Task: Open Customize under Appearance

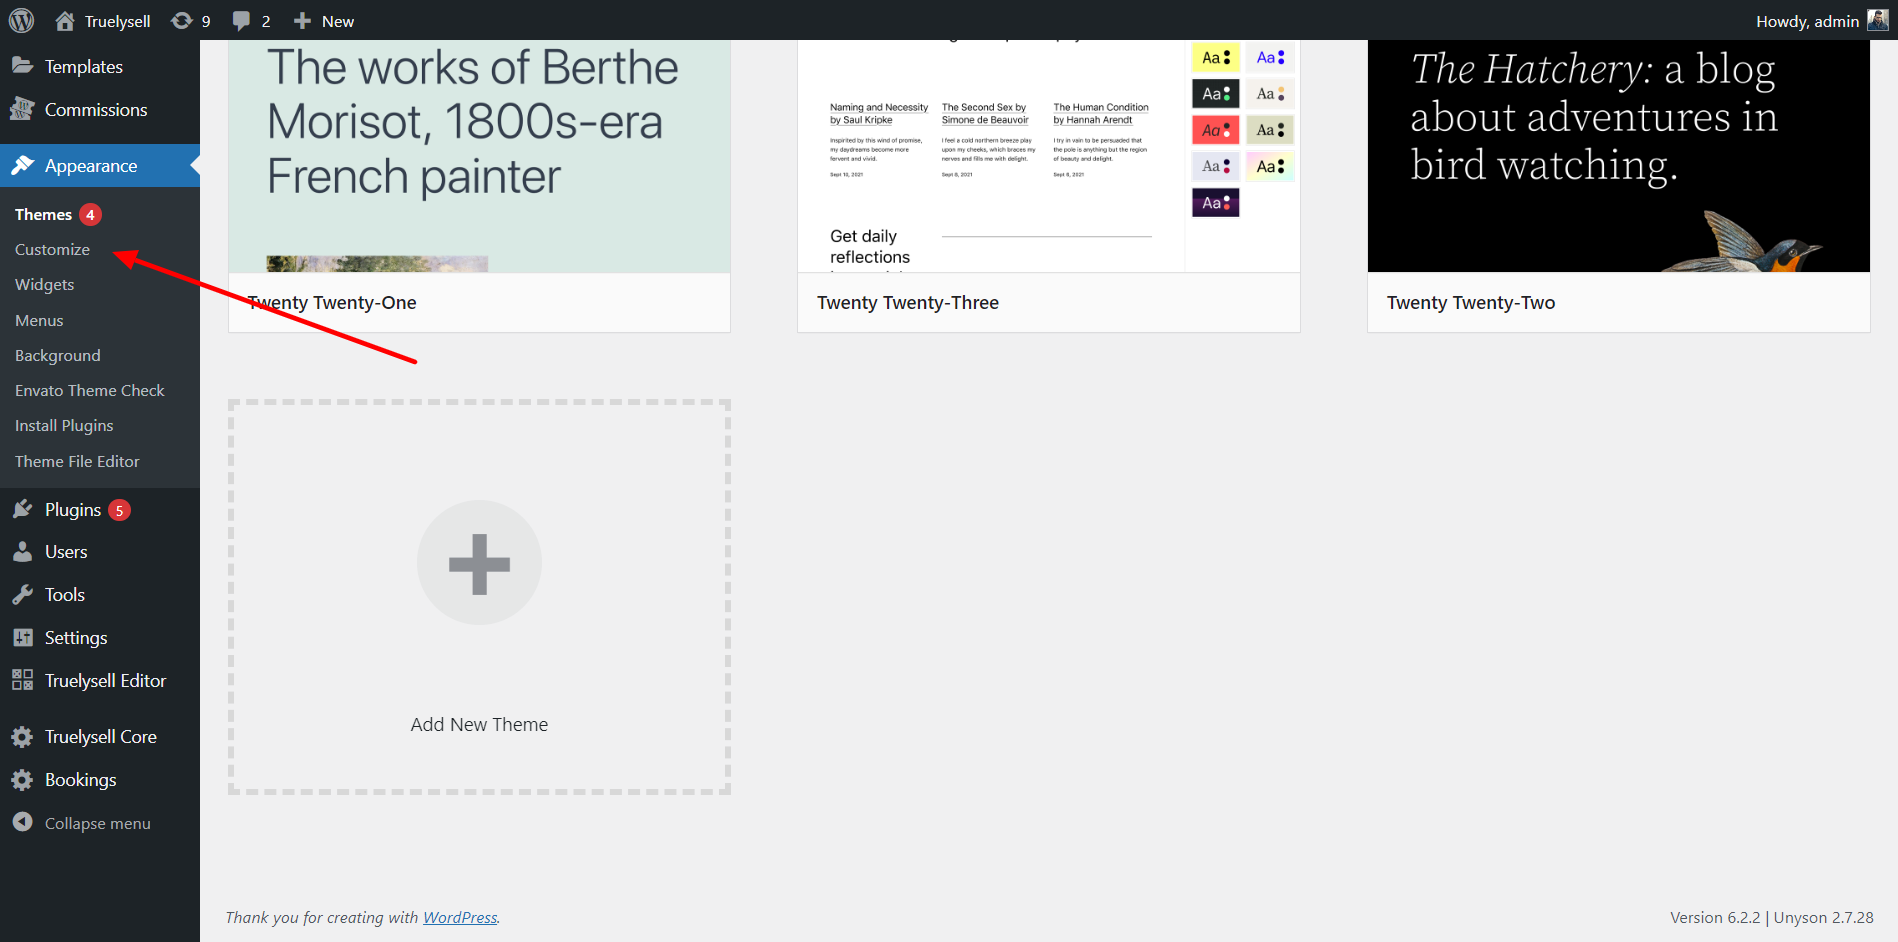Action: (52, 250)
